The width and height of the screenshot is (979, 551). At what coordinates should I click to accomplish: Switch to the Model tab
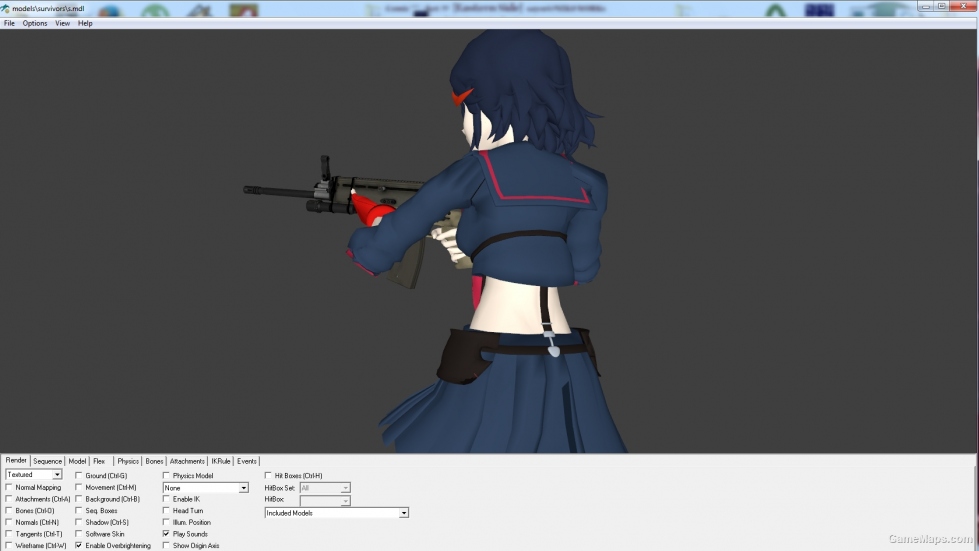tap(77, 461)
